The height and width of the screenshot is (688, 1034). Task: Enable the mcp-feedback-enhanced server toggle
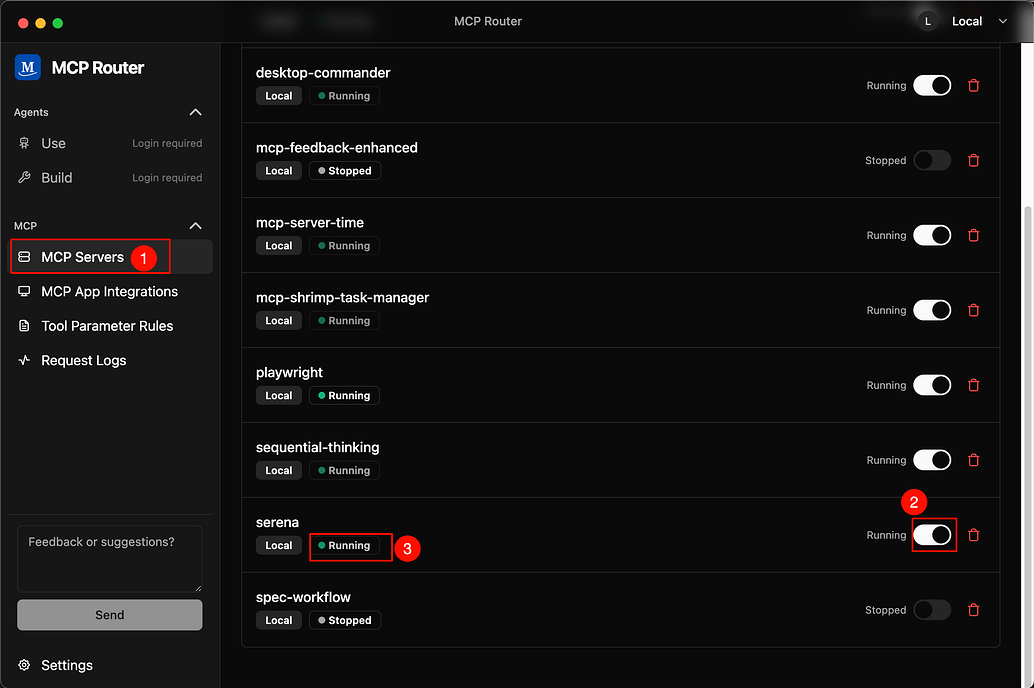[x=932, y=160]
